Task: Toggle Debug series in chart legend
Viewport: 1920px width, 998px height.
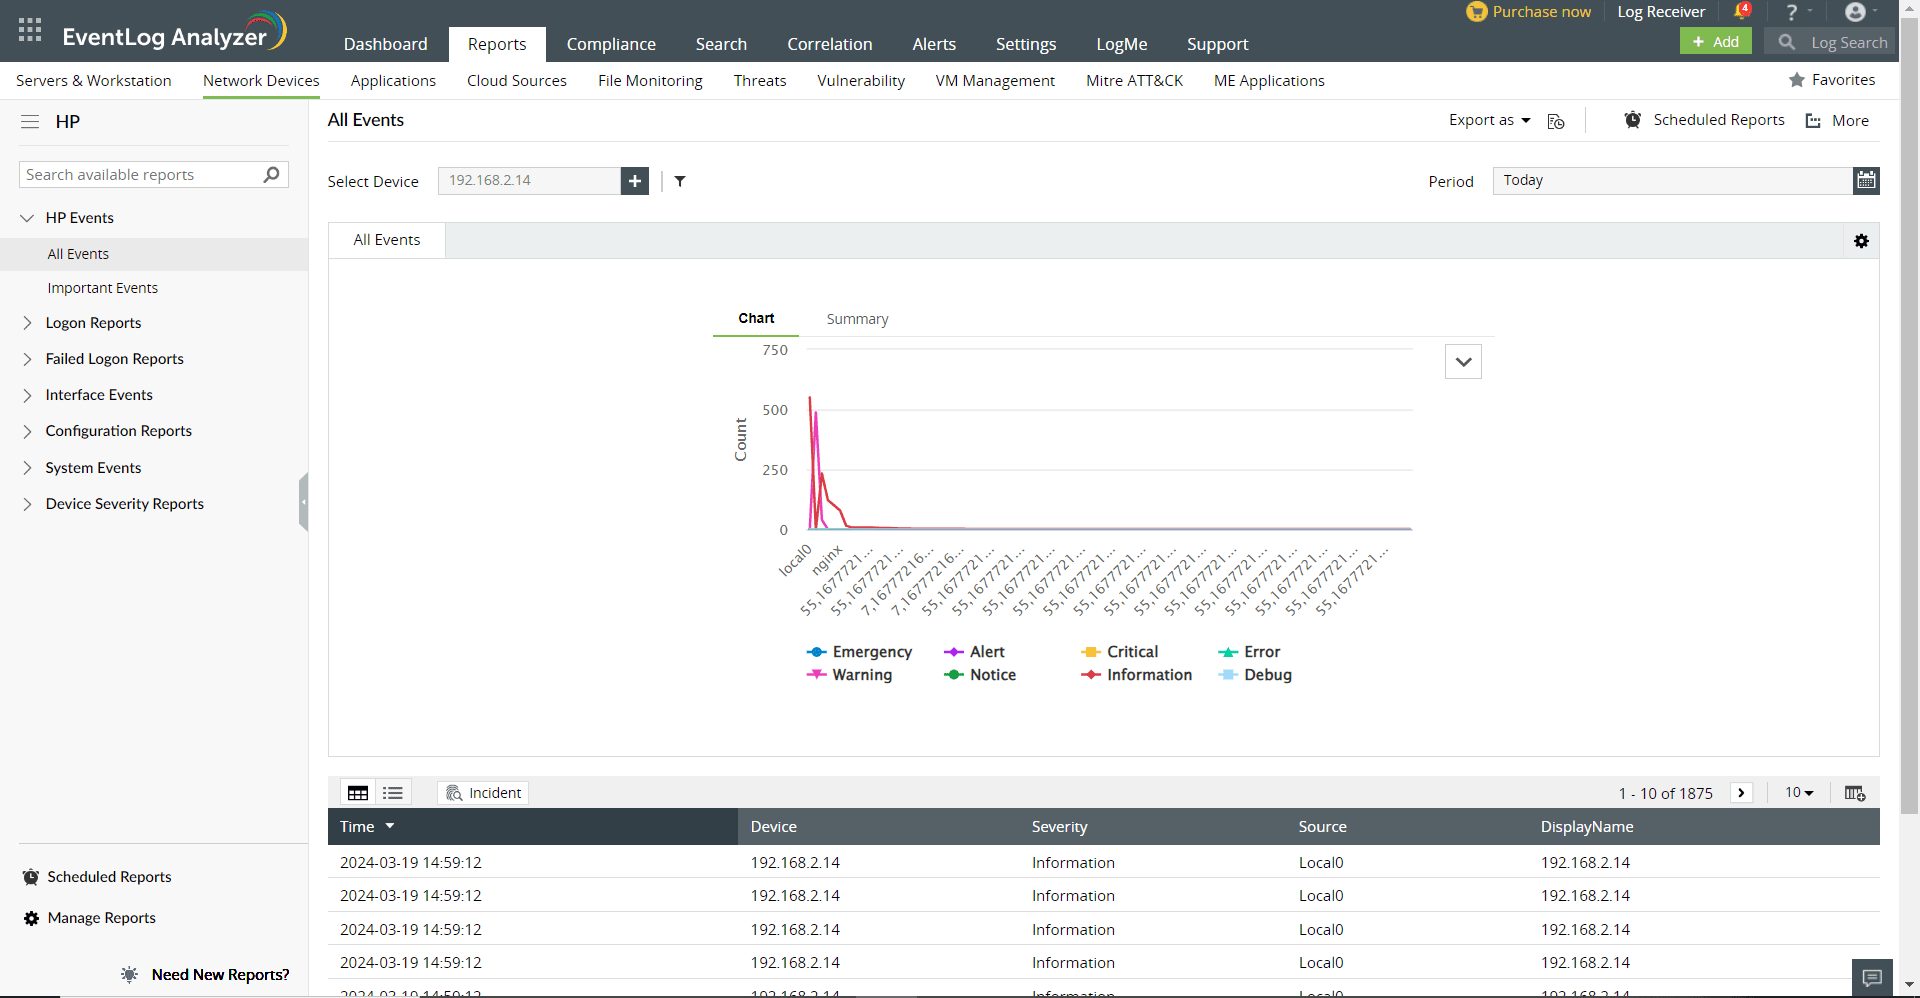Action: click(x=1255, y=675)
